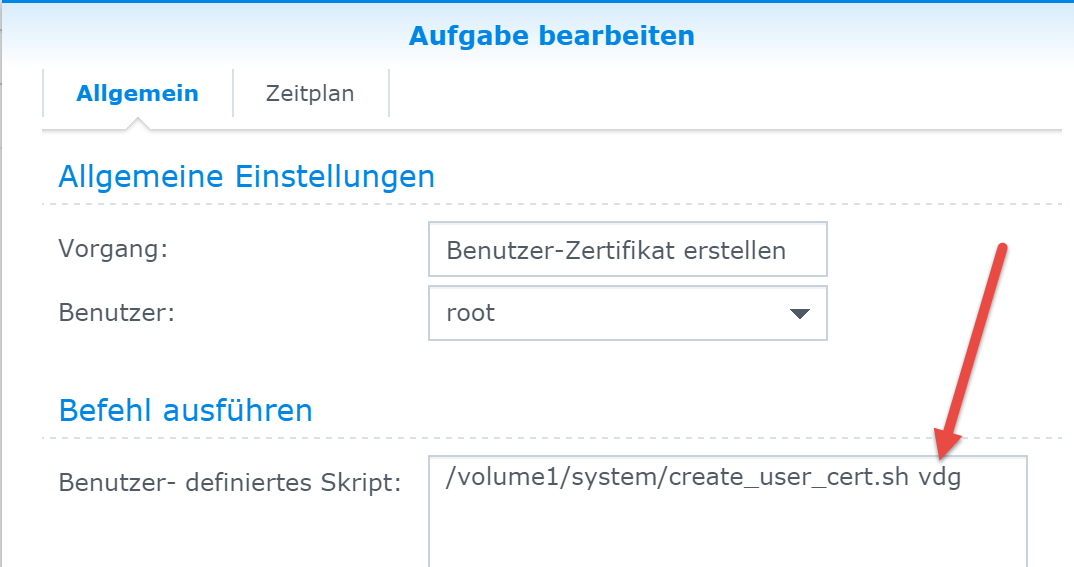This screenshot has width=1074, height=567.
Task: Open the Zeitplan tab
Action: [310, 94]
